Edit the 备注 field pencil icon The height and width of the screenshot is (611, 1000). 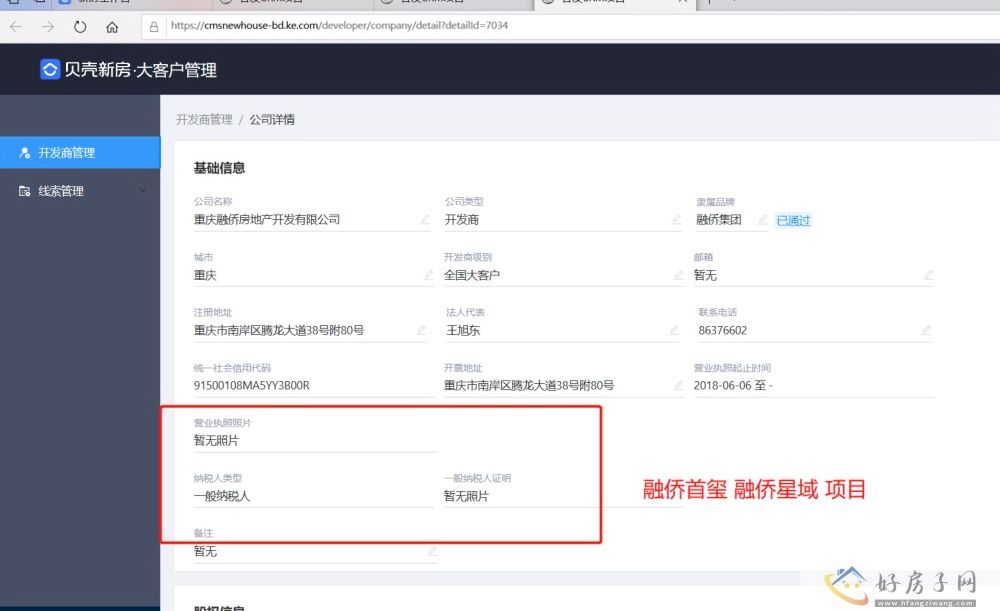(x=432, y=551)
